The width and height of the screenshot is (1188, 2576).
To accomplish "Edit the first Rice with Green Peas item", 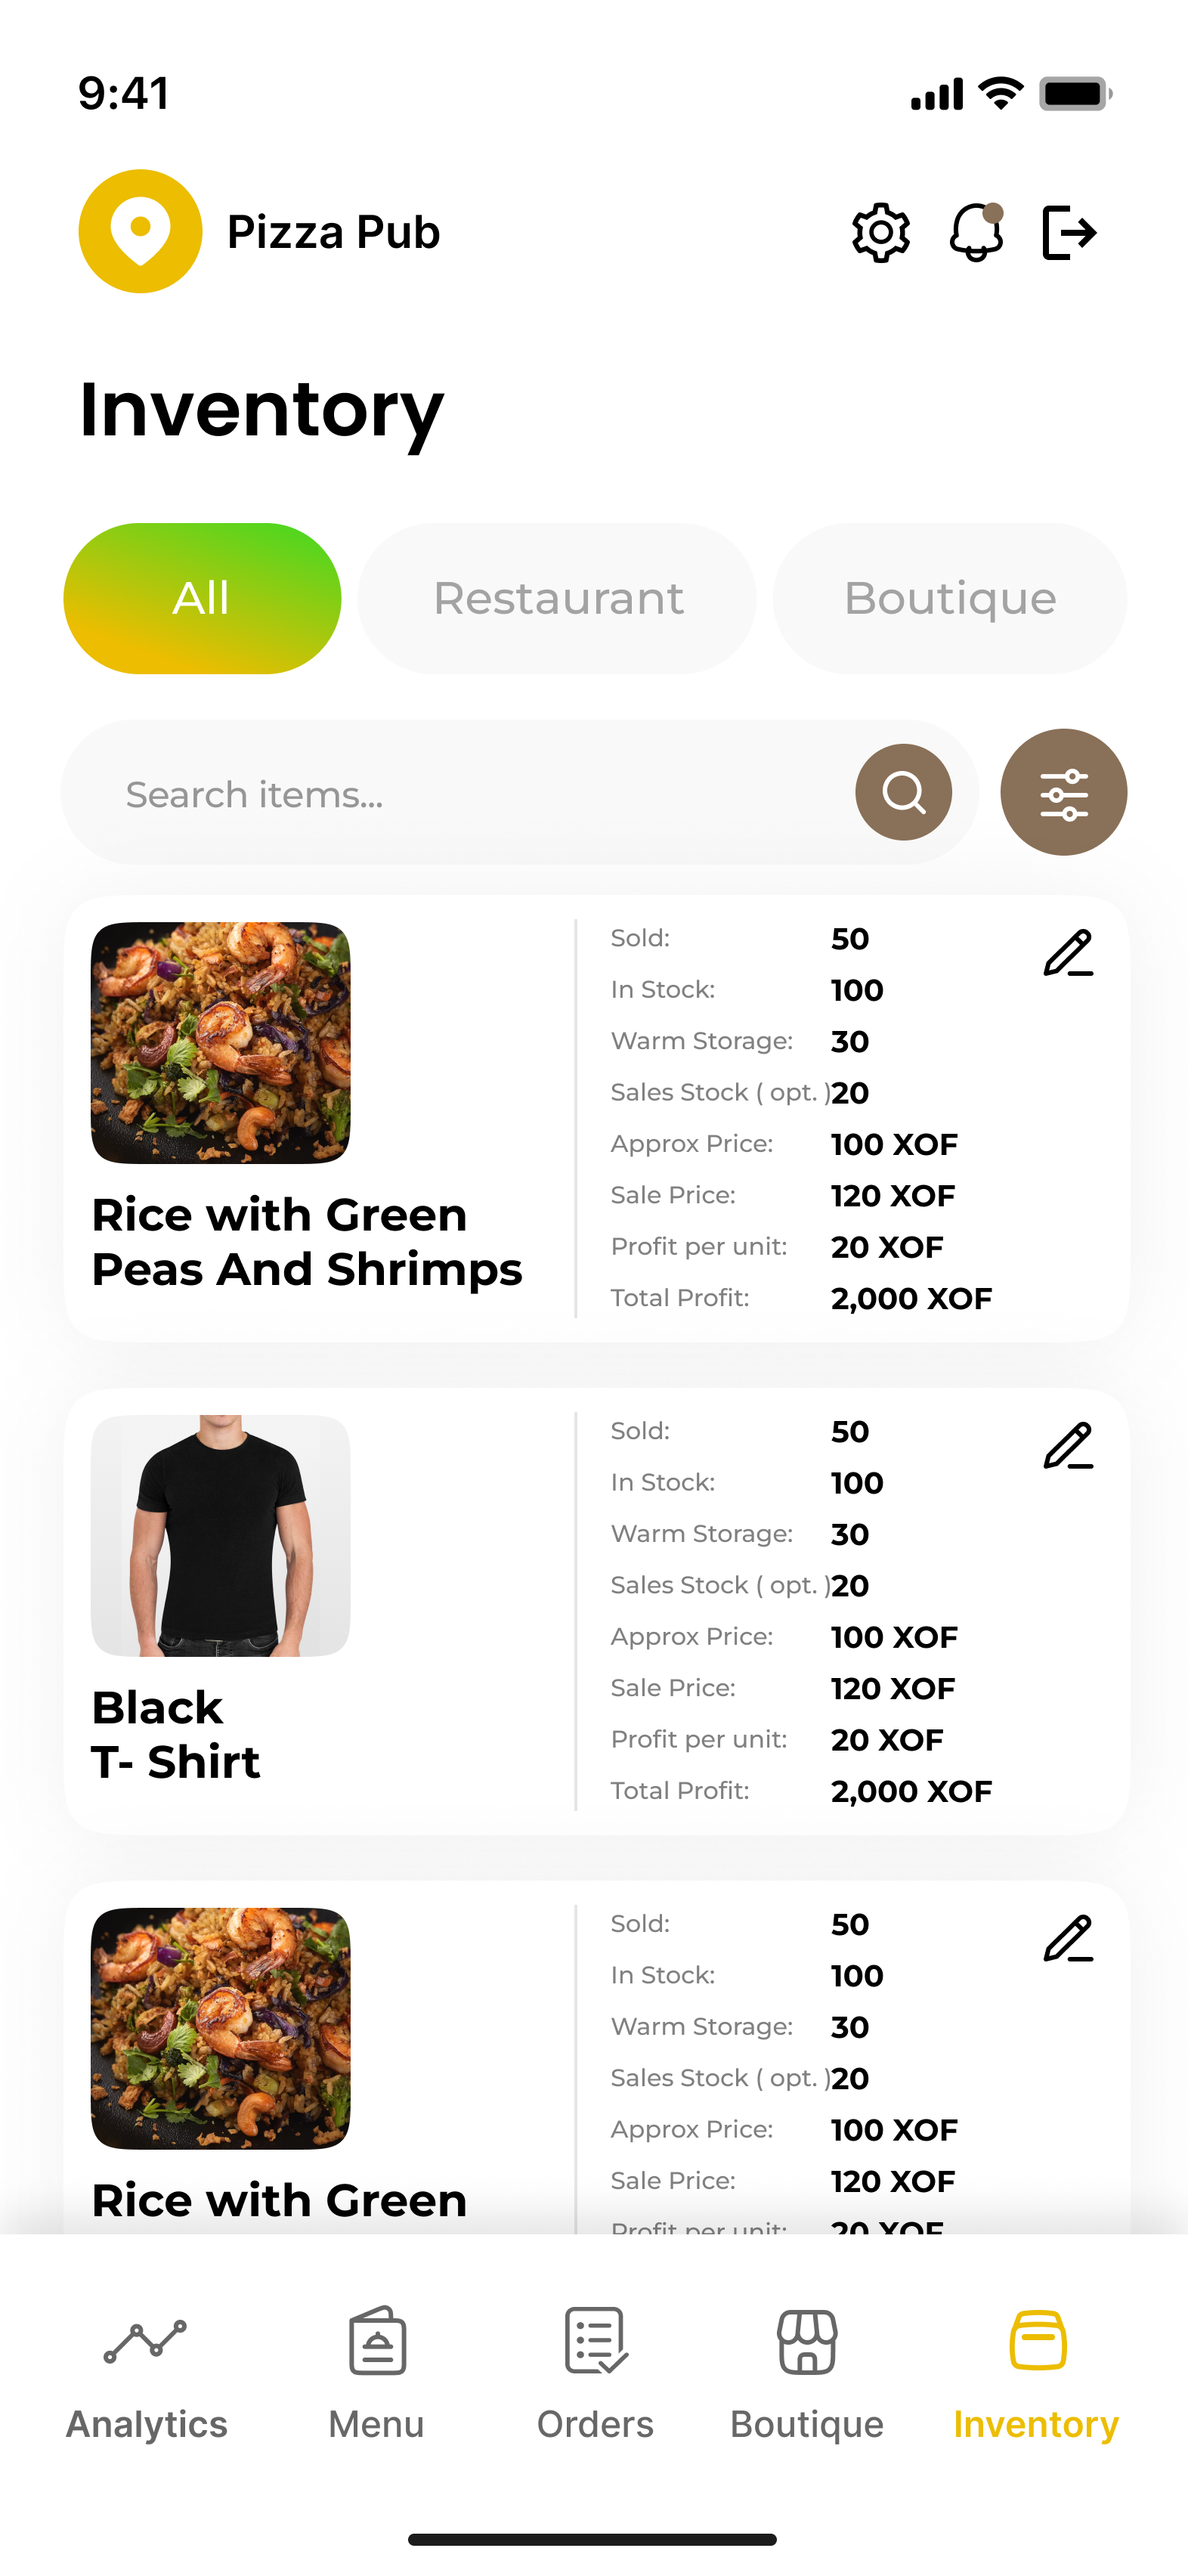I will [1068, 953].
